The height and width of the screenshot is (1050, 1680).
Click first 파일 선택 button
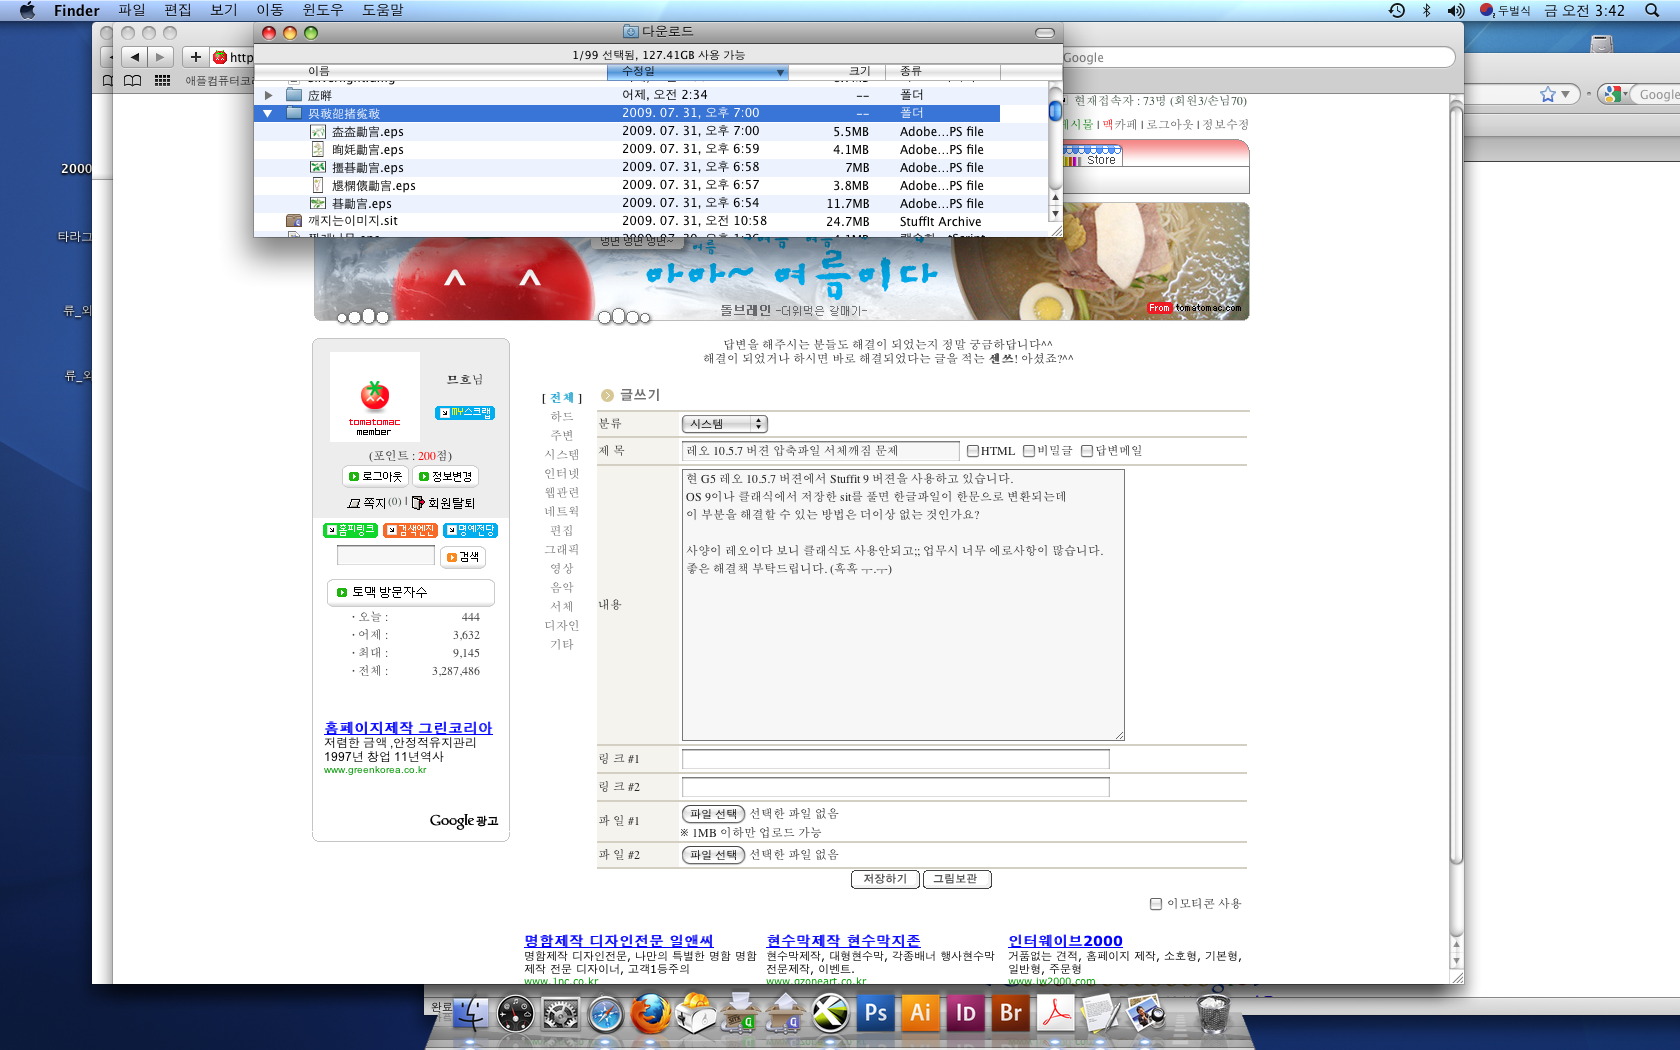coord(714,814)
